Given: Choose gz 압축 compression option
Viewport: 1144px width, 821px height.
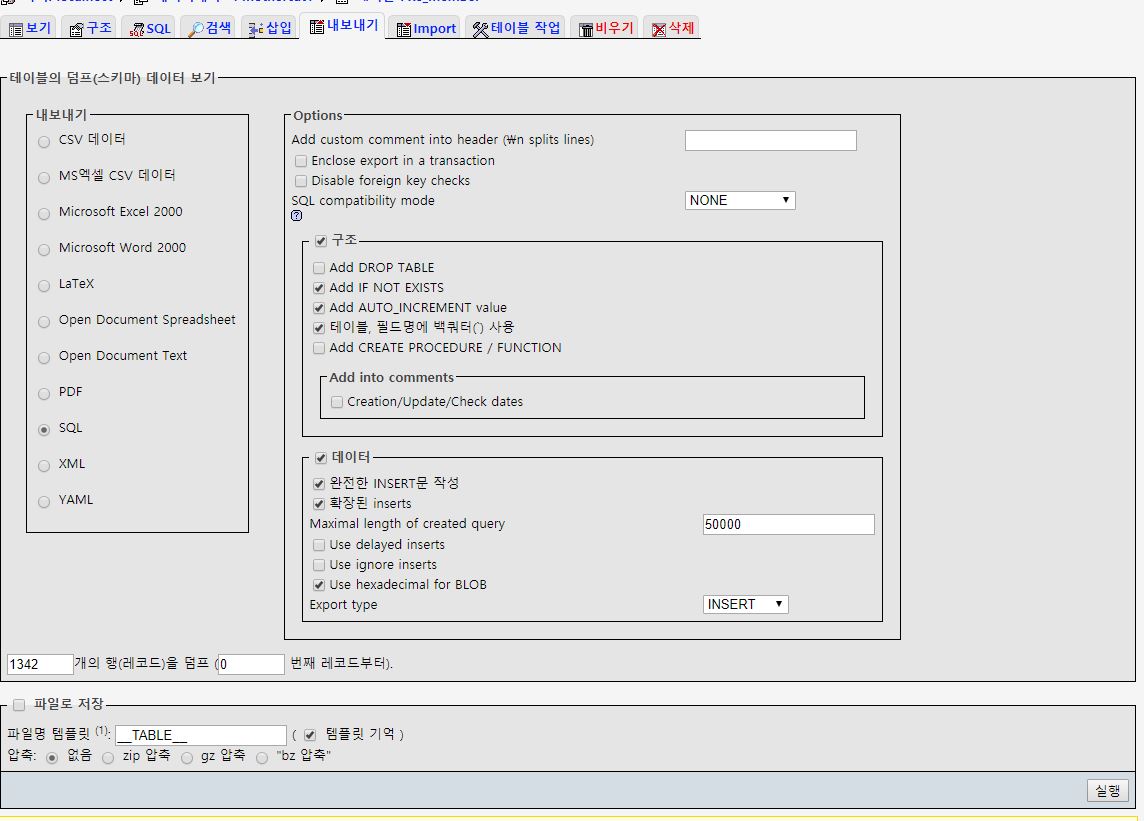Looking at the screenshot, I should click(187, 758).
